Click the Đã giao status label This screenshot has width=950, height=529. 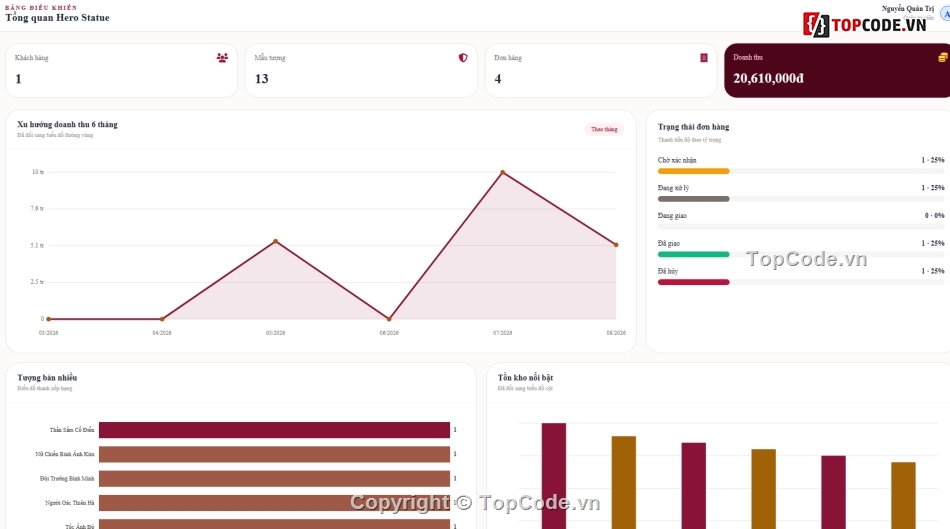click(x=669, y=243)
